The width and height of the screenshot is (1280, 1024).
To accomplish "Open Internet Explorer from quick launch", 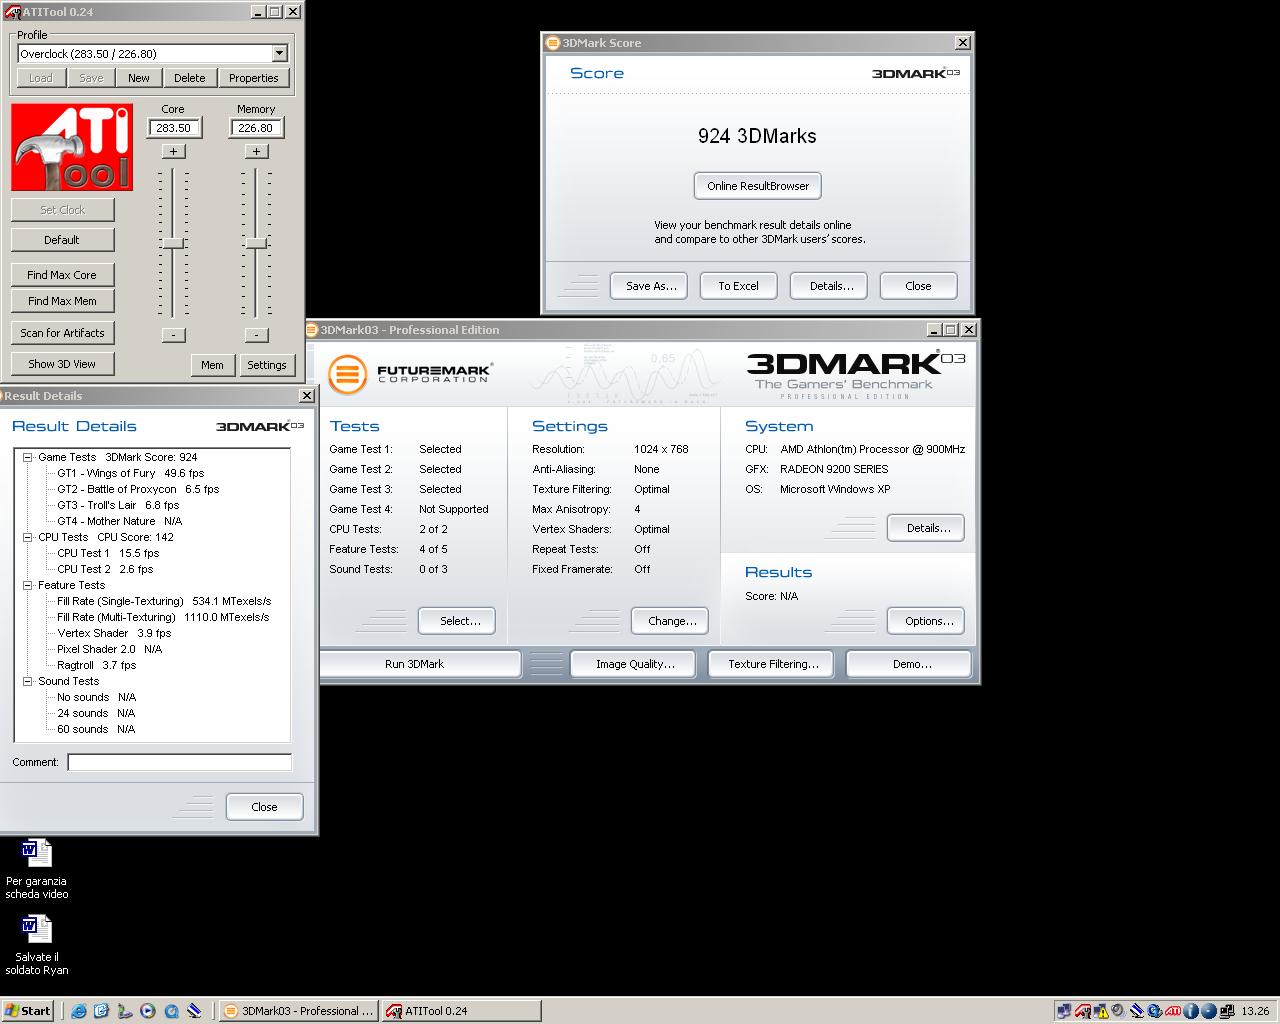I will coord(78,1011).
